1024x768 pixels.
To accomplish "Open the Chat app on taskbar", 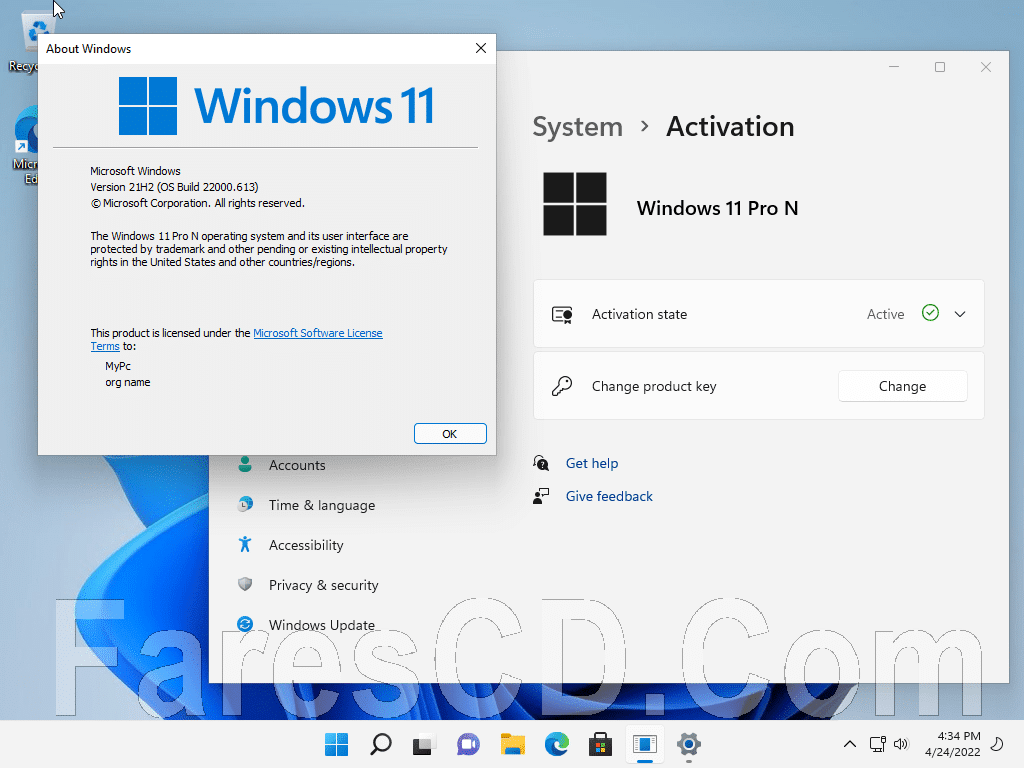I will pyautogui.click(x=468, y=744).
